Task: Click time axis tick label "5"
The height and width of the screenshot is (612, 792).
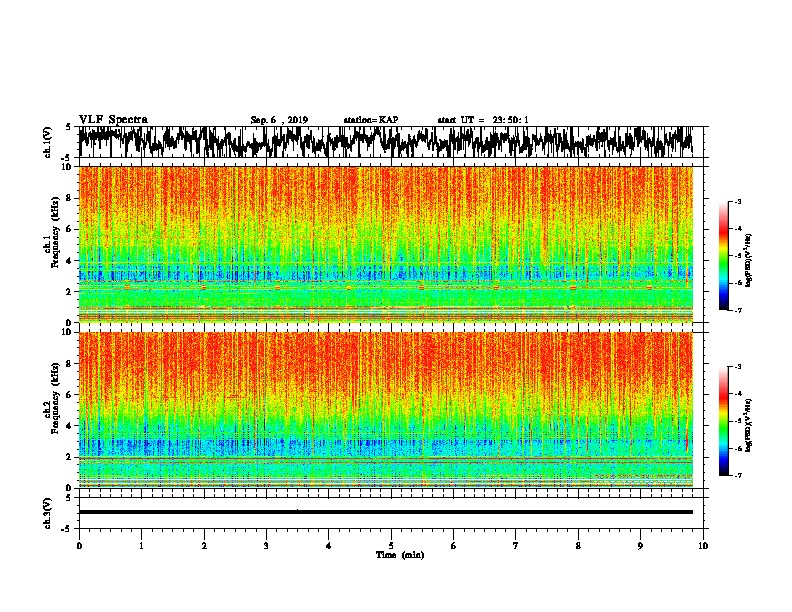Action: (x=391, y=546)
